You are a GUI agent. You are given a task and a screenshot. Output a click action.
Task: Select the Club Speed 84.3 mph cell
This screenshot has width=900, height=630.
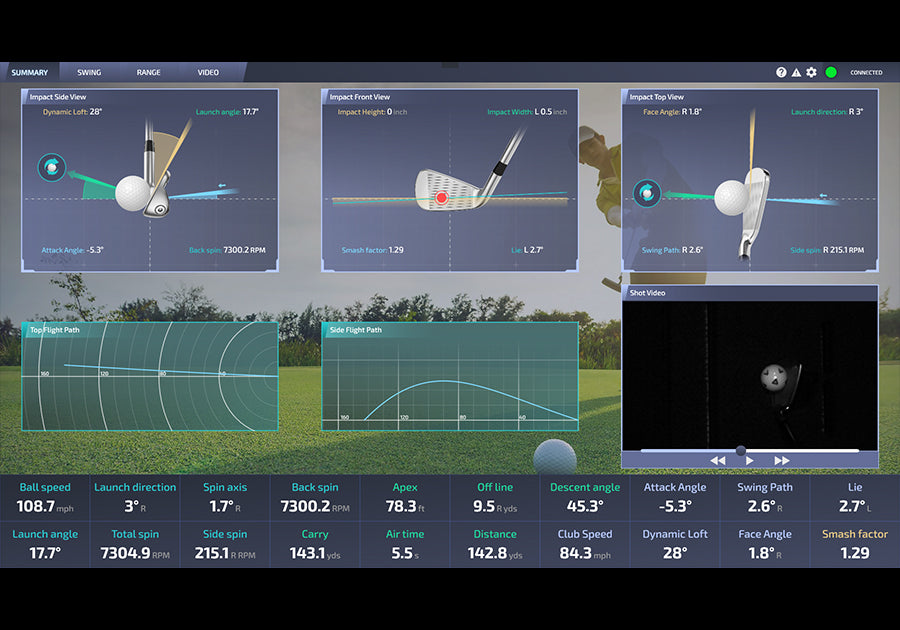(x=585, y=545)
